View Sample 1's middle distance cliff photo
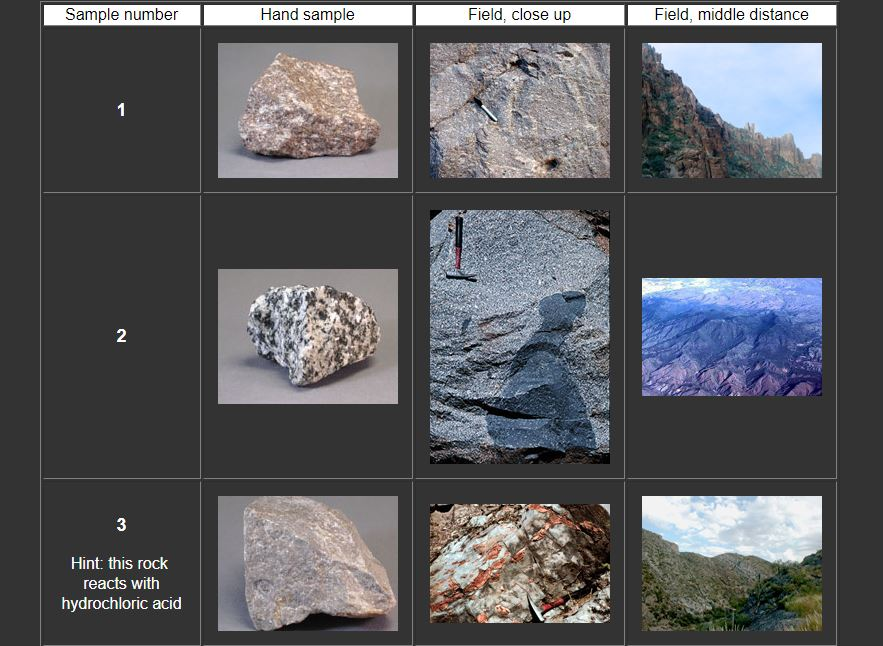Screen dimensions: 883x646 coord(730,109)
